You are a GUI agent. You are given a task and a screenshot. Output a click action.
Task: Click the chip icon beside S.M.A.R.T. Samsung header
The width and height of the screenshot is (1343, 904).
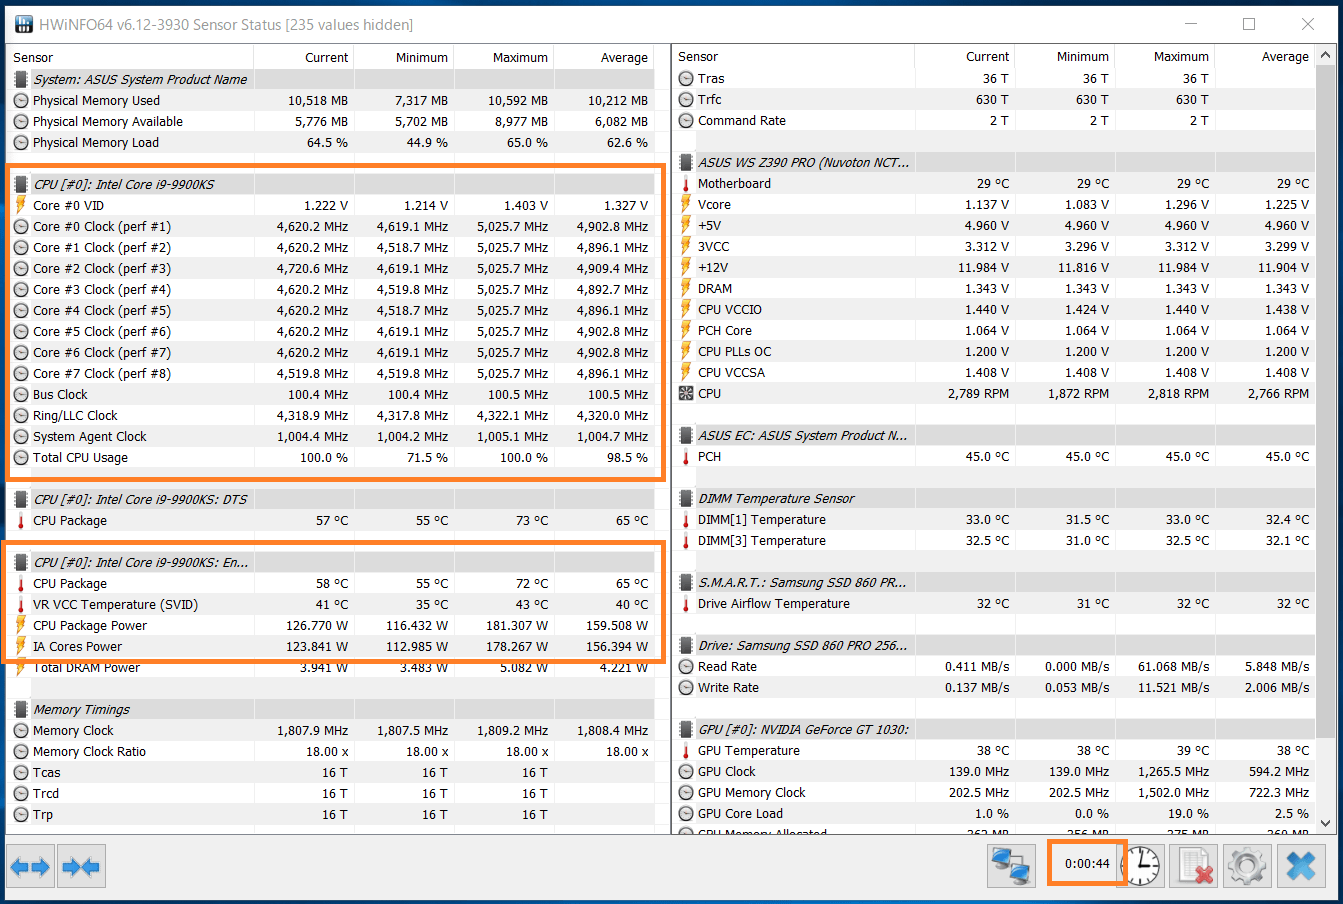(686, 582)
